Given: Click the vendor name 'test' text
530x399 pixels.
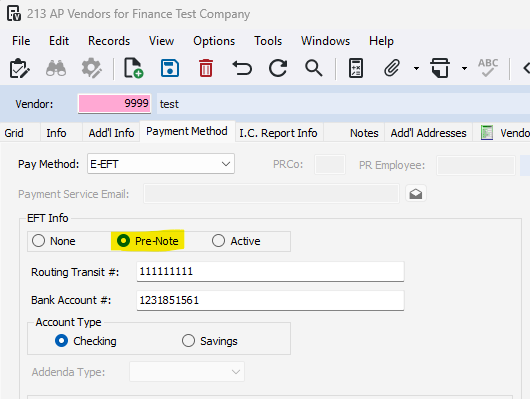Looking at the screenshot, I should click(169, 104).
